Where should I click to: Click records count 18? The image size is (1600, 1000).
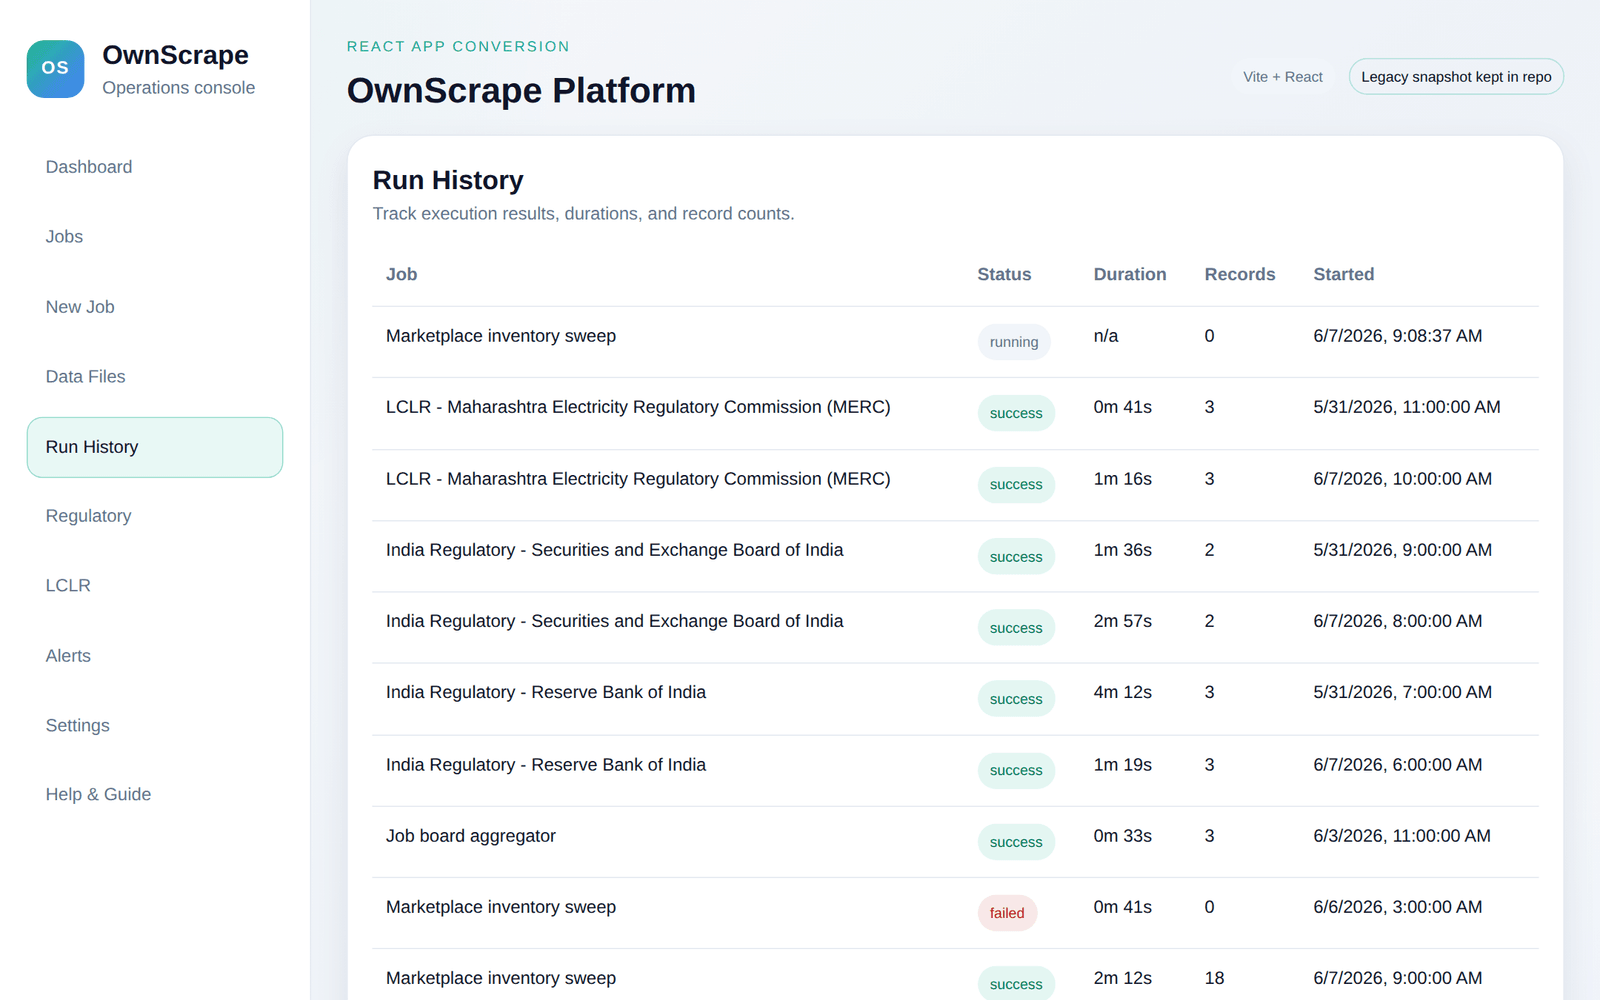click(x=1214, y=978)
